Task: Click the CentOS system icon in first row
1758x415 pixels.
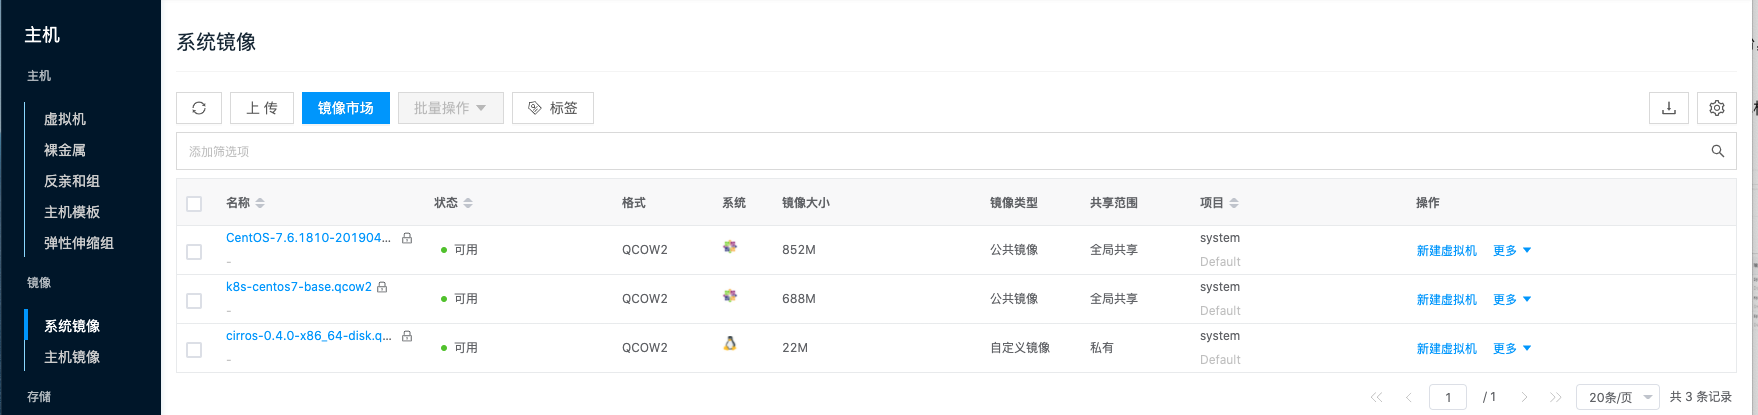Action: (730, 246)
